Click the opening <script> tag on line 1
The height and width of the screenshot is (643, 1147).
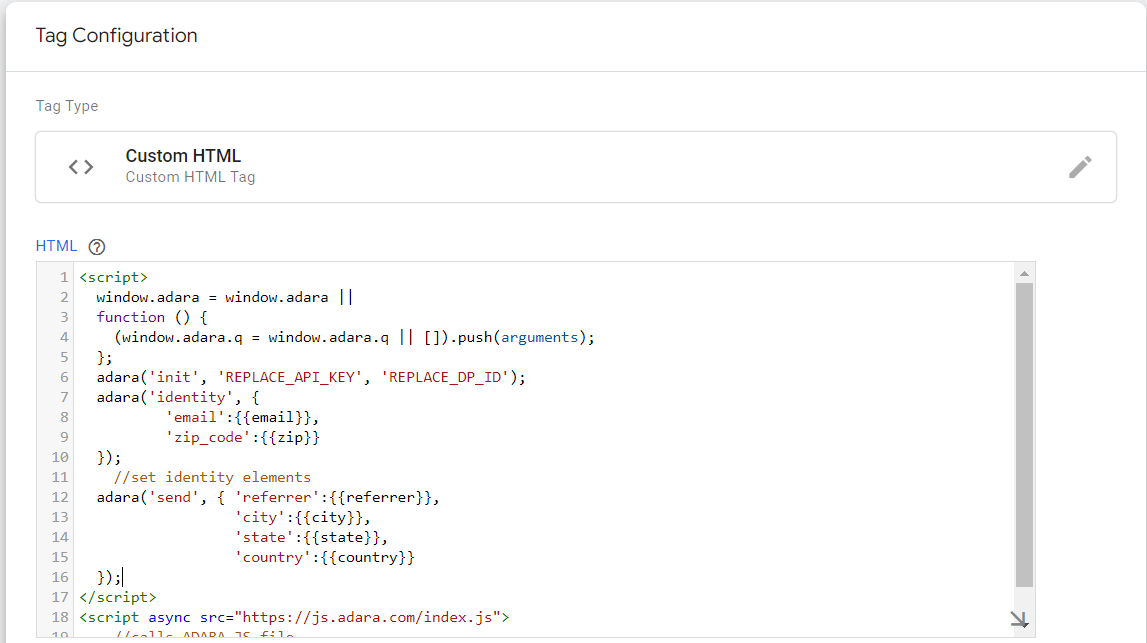tap(113, 277)
